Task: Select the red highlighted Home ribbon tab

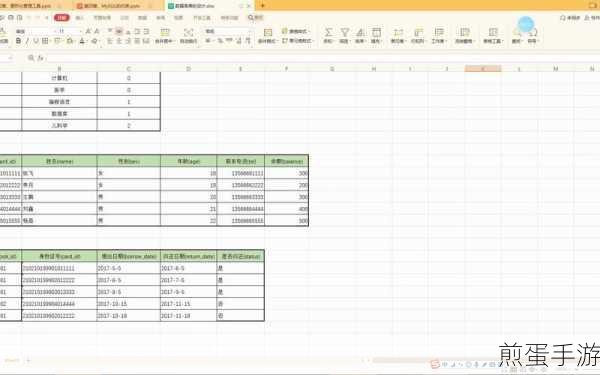Action: 62,17
